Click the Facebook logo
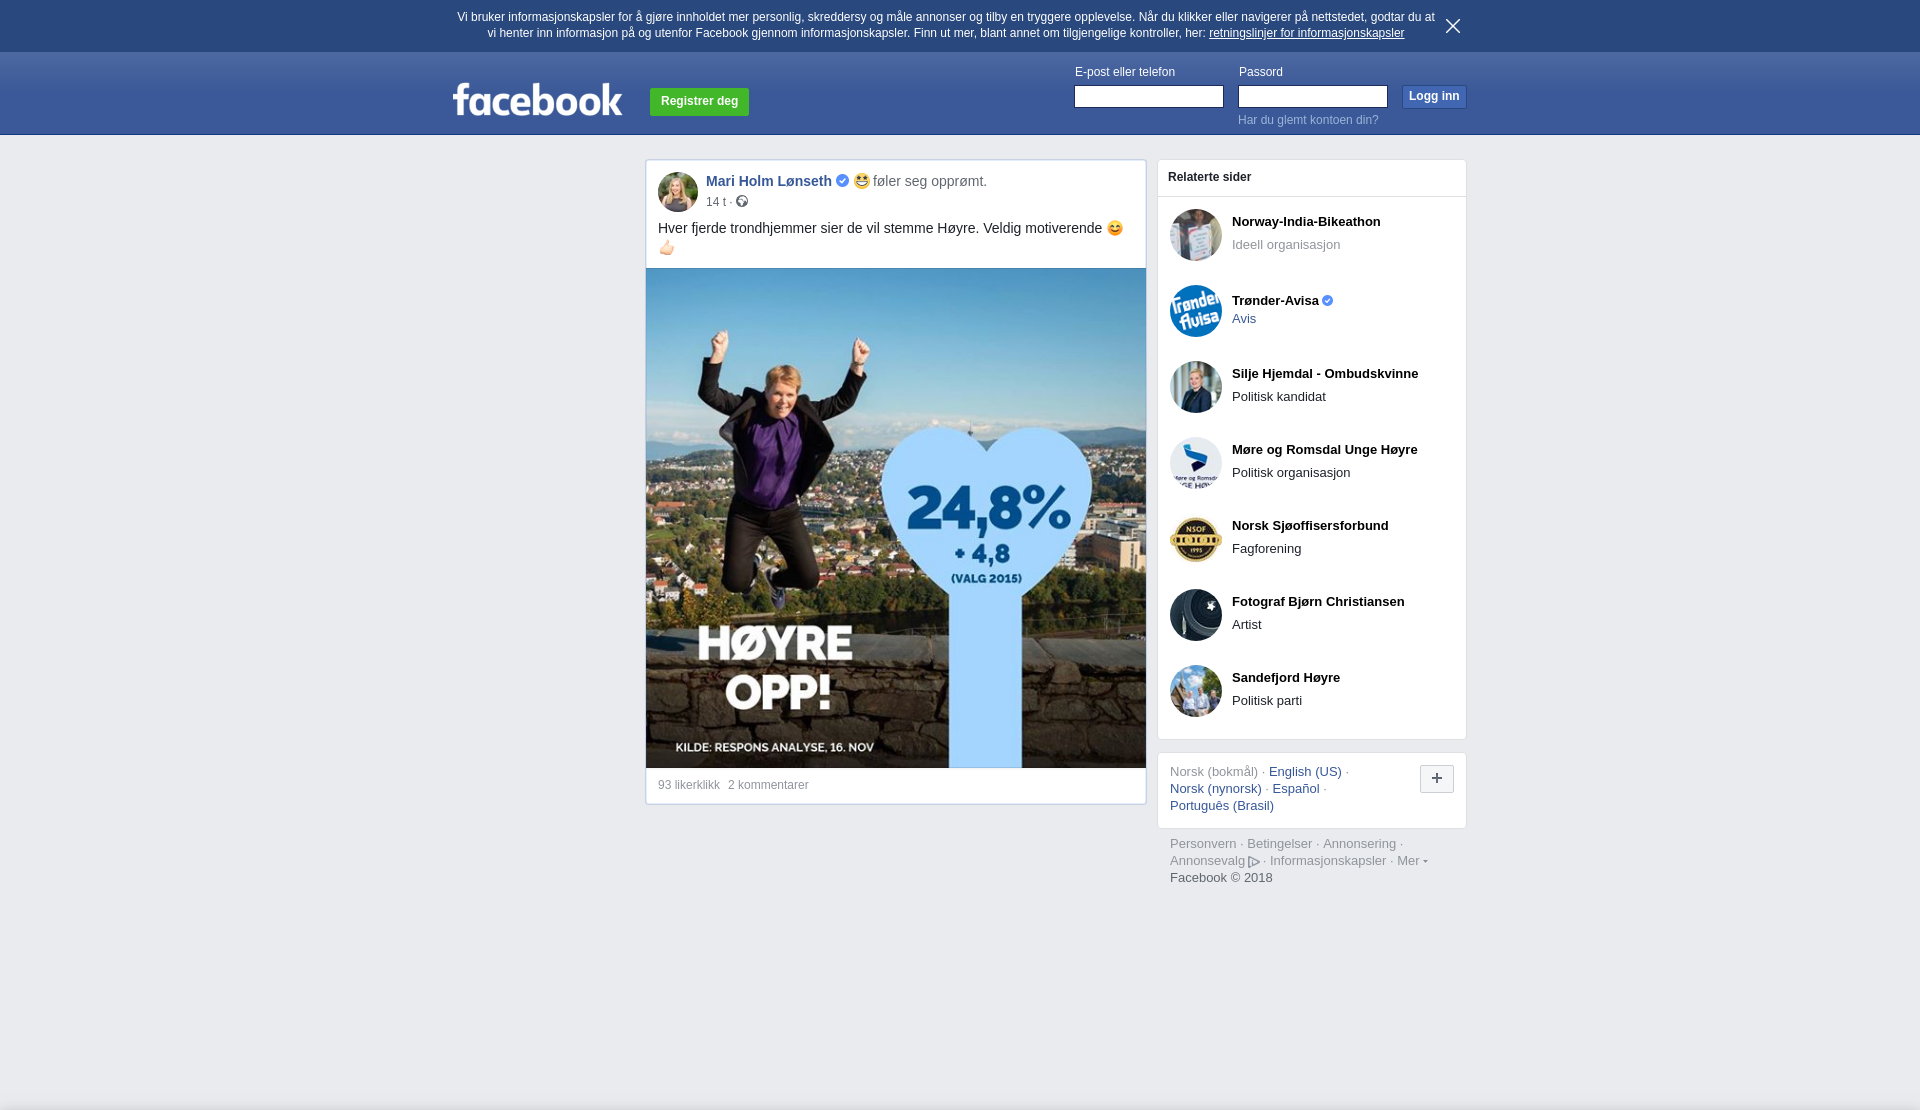This screenshot has width=1920, height=1110. [x=537, y=99]
